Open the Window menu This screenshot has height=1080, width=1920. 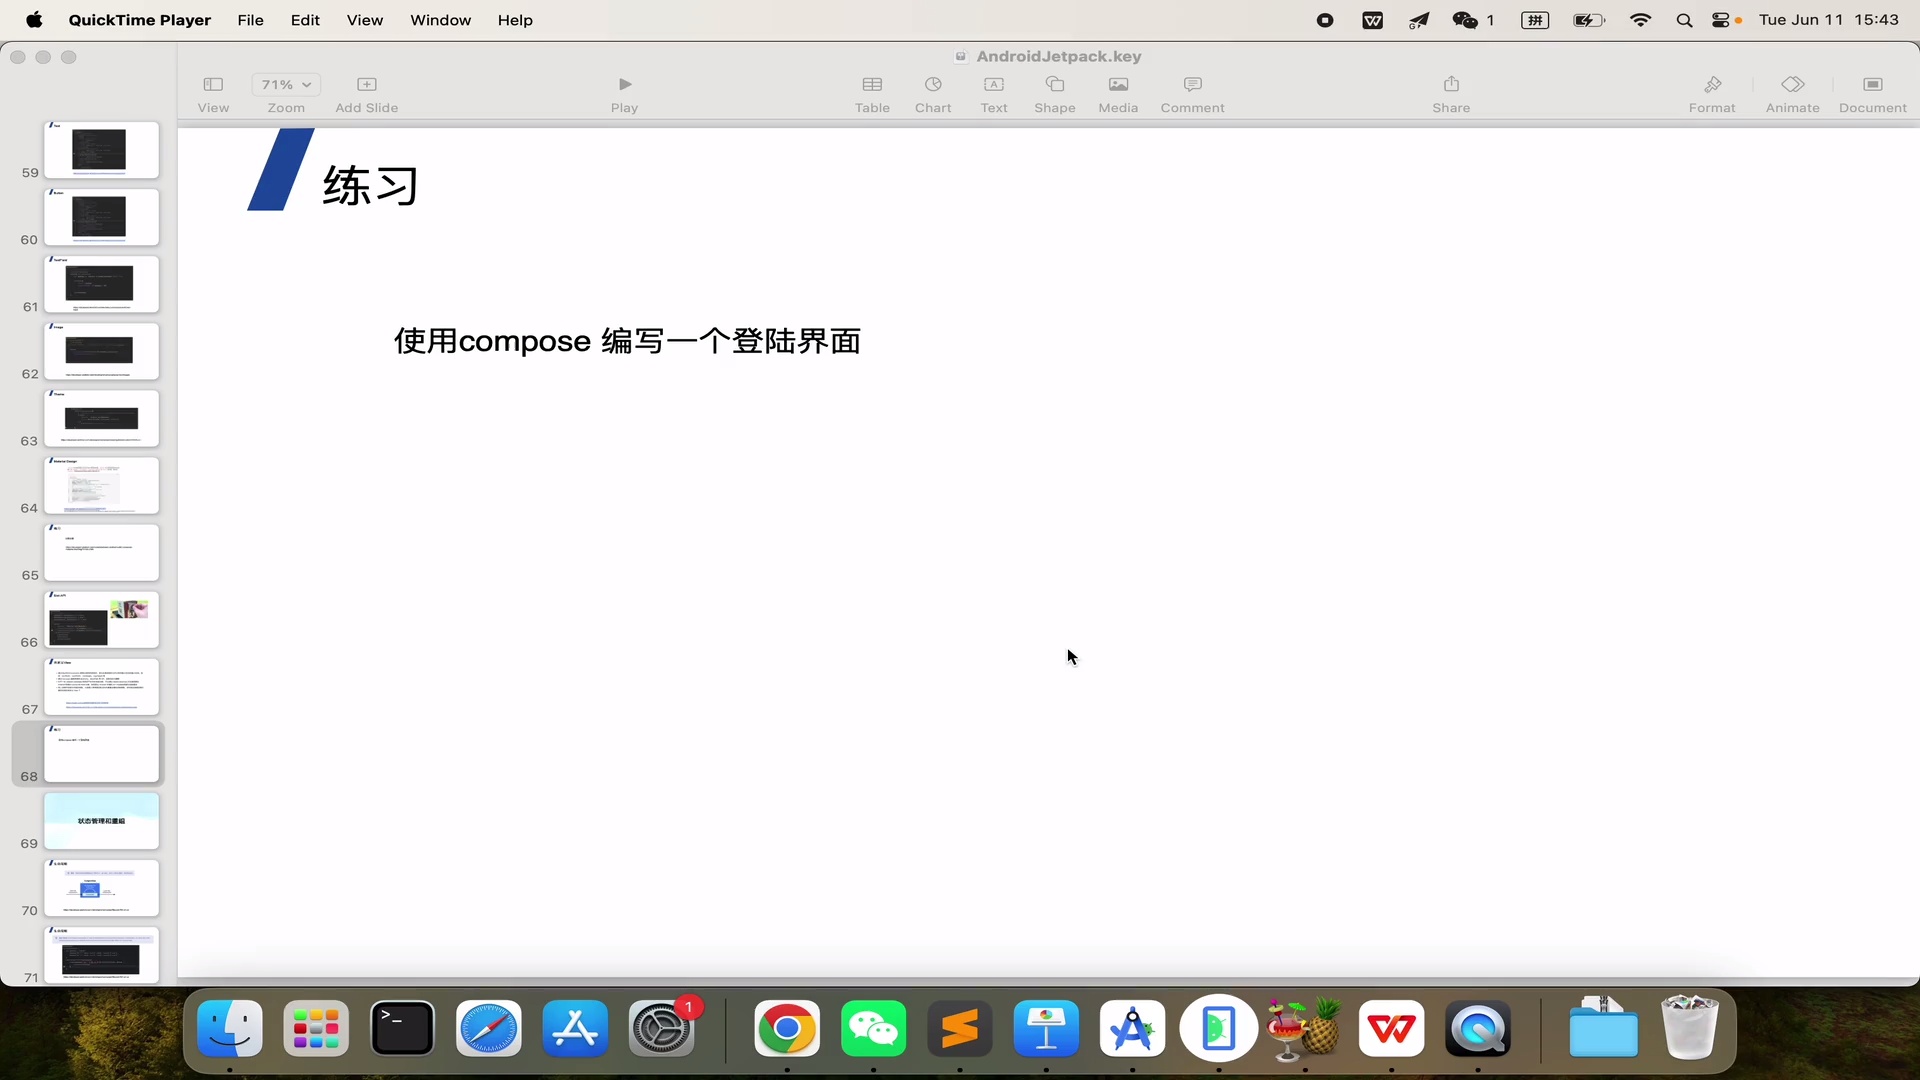(440, 20)
